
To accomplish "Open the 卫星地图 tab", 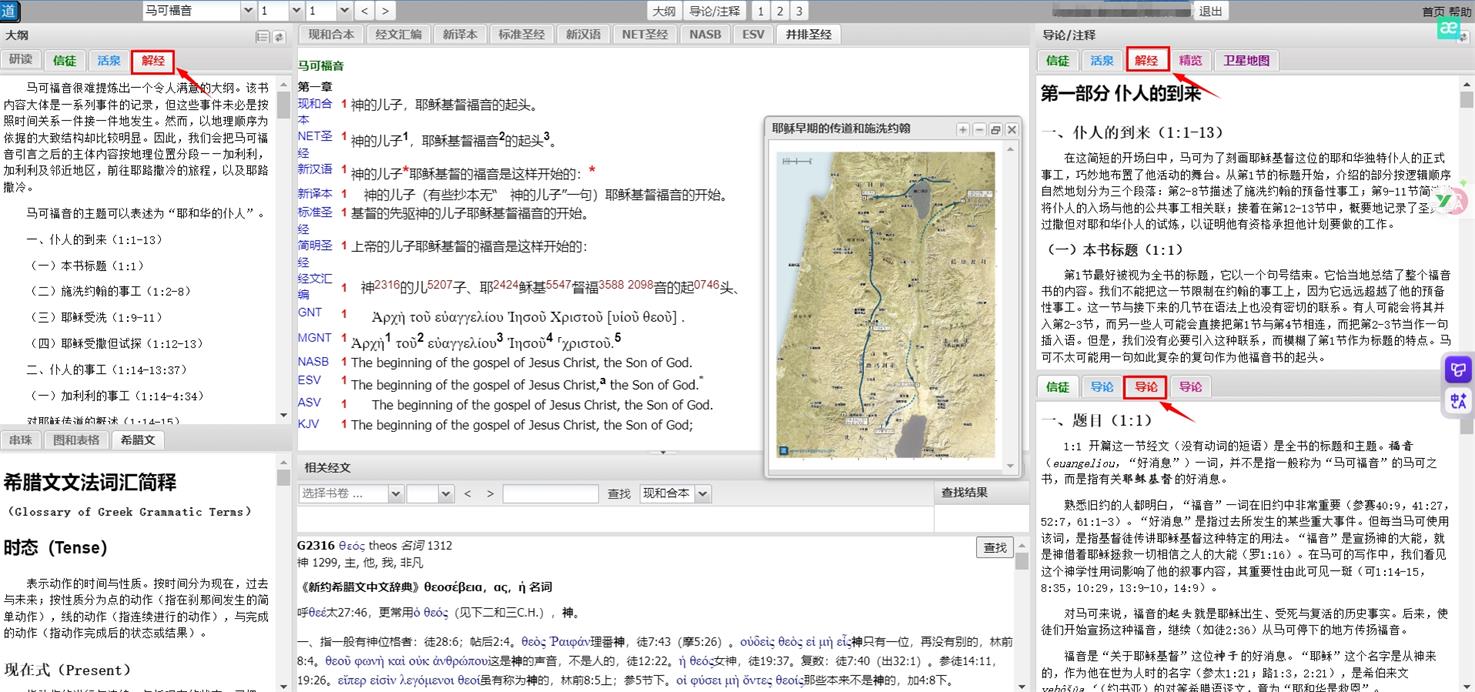I will 1246,60.
